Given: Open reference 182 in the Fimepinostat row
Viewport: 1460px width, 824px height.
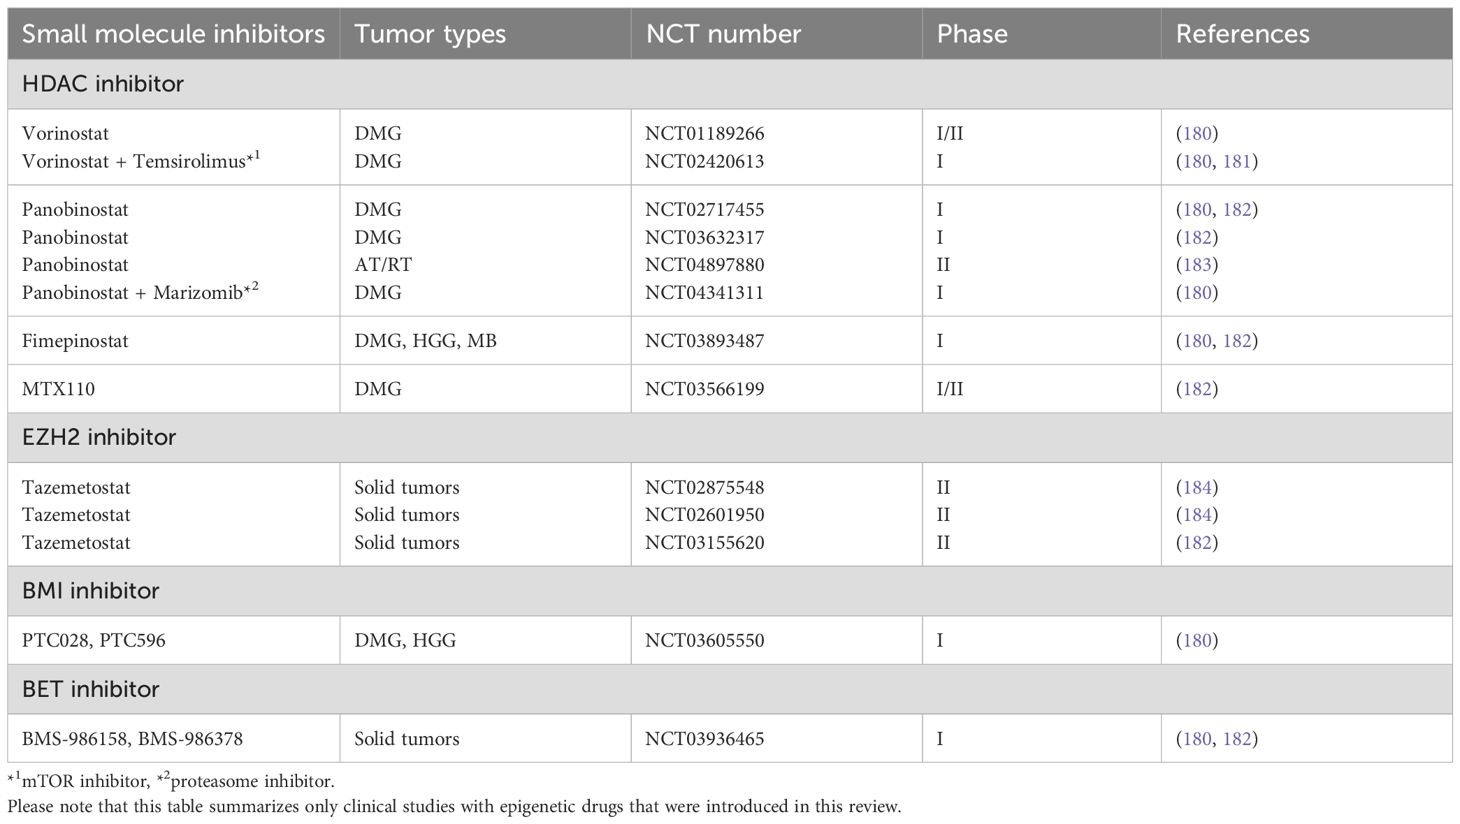Looking at the screenshot, I should pos(1237,341).
